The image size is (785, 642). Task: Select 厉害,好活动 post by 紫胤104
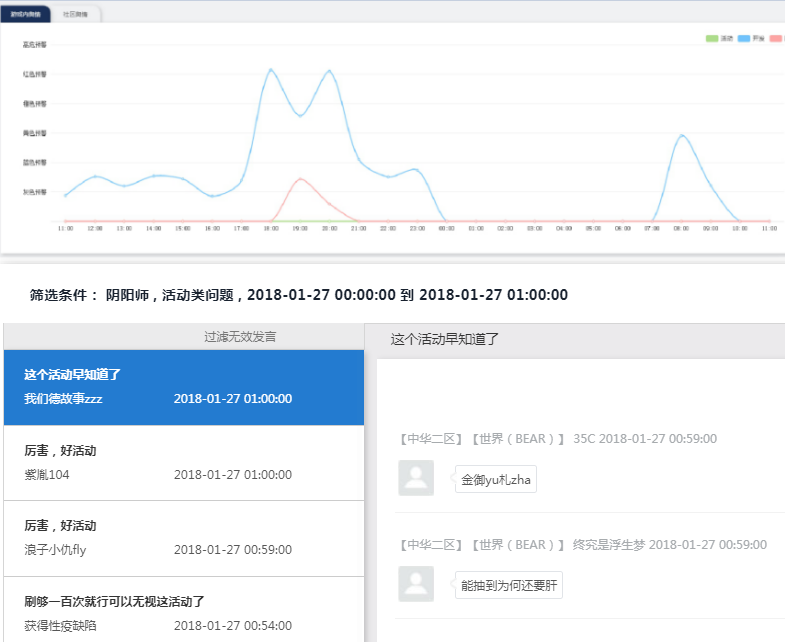[184, 462]
